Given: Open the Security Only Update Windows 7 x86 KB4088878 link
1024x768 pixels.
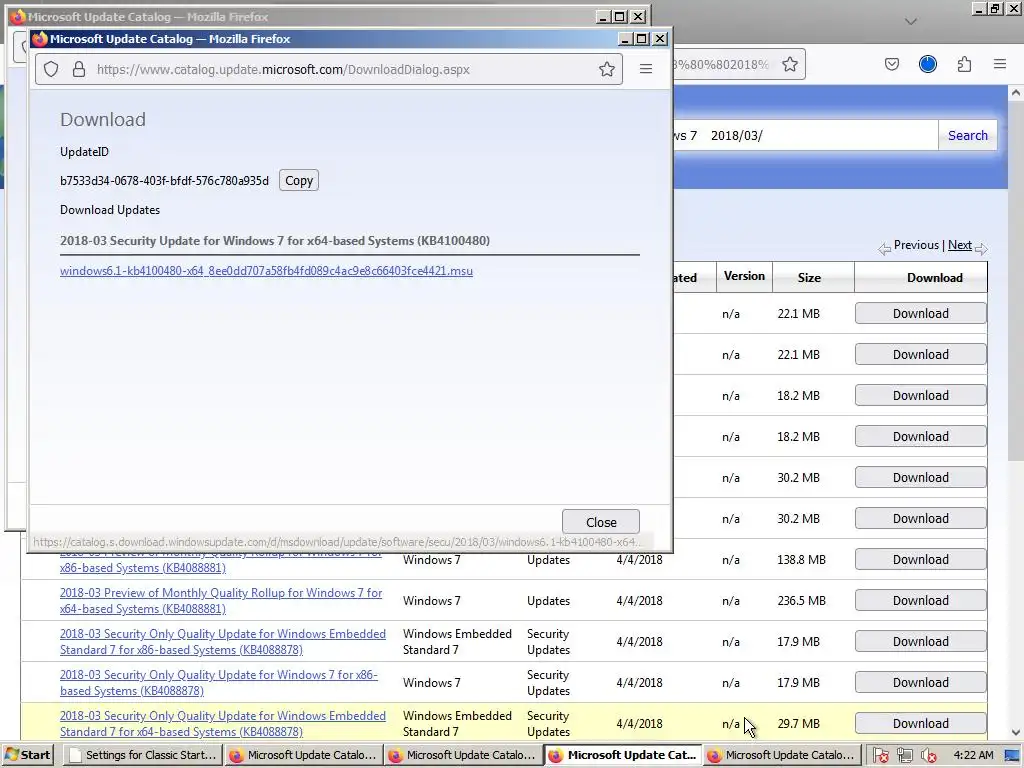Looking at the screenshot, I should [x=219, y=682].
